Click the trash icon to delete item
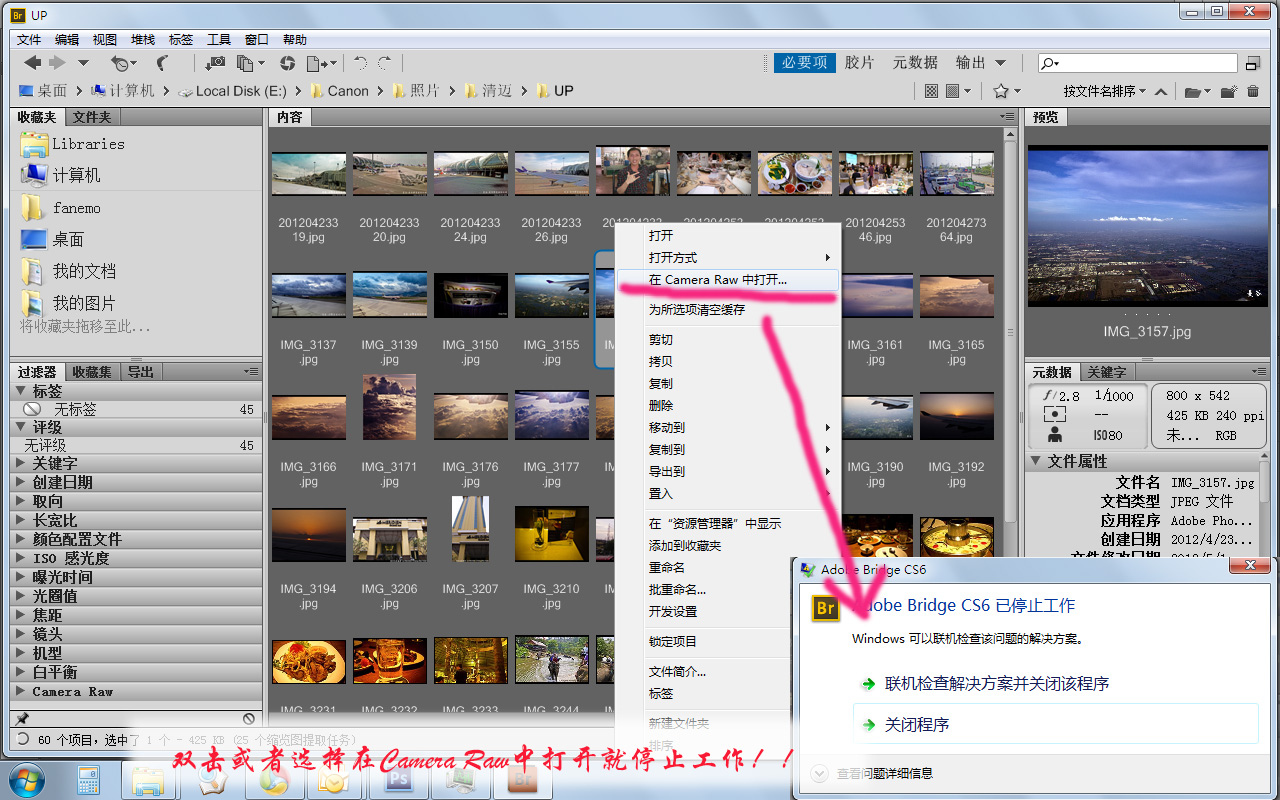This screenshot has height=800, width=1280. [x=1252, y=91]
